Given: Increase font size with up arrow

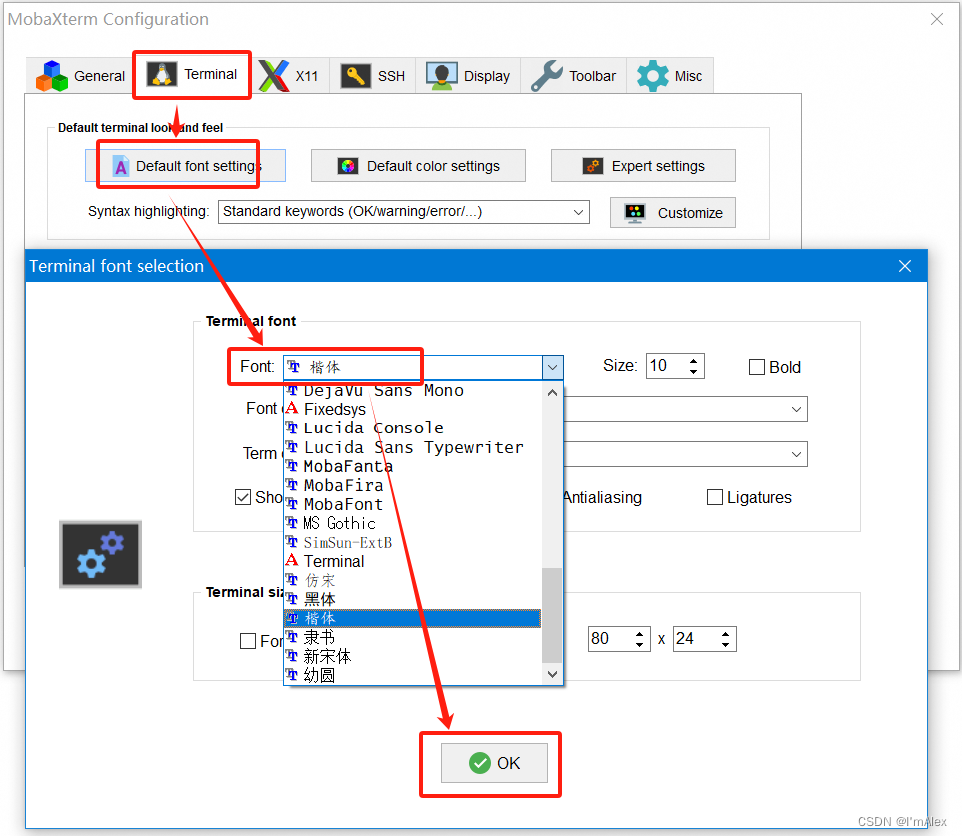Looking at the screenshot, I should [x=693, y=361].
